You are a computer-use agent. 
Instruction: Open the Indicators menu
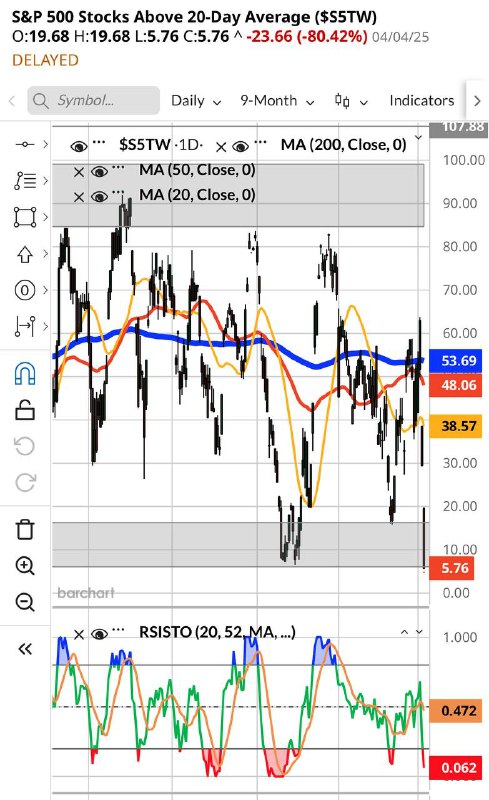coord(422,101)
